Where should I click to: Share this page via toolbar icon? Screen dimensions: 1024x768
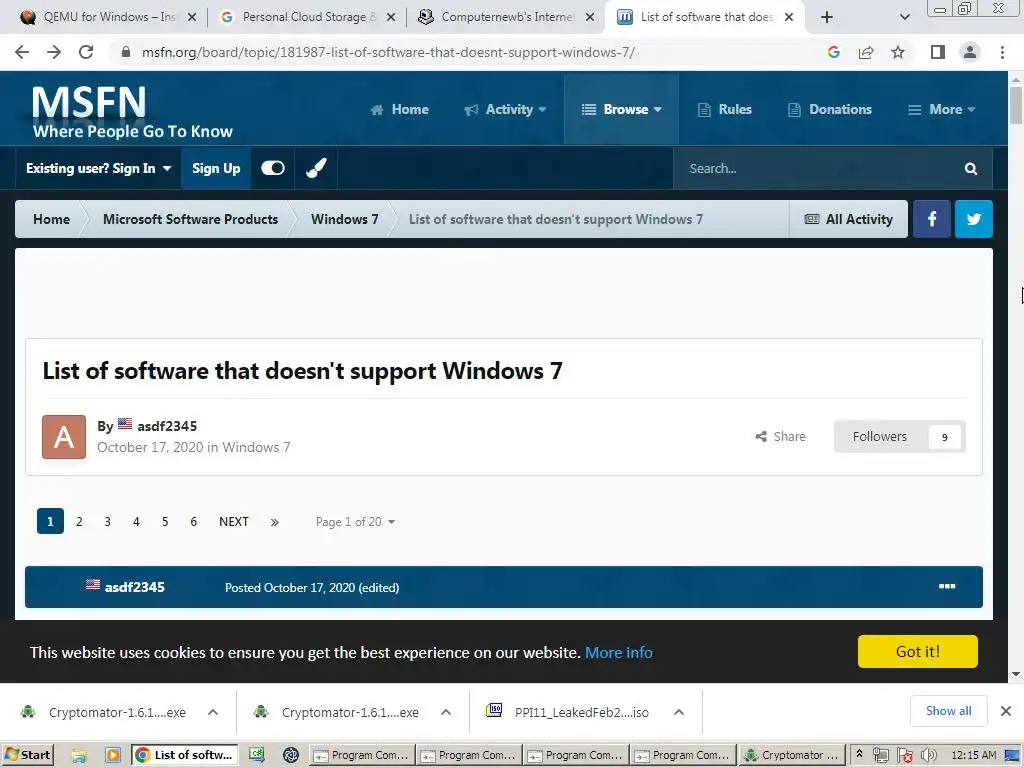point(866,52)
